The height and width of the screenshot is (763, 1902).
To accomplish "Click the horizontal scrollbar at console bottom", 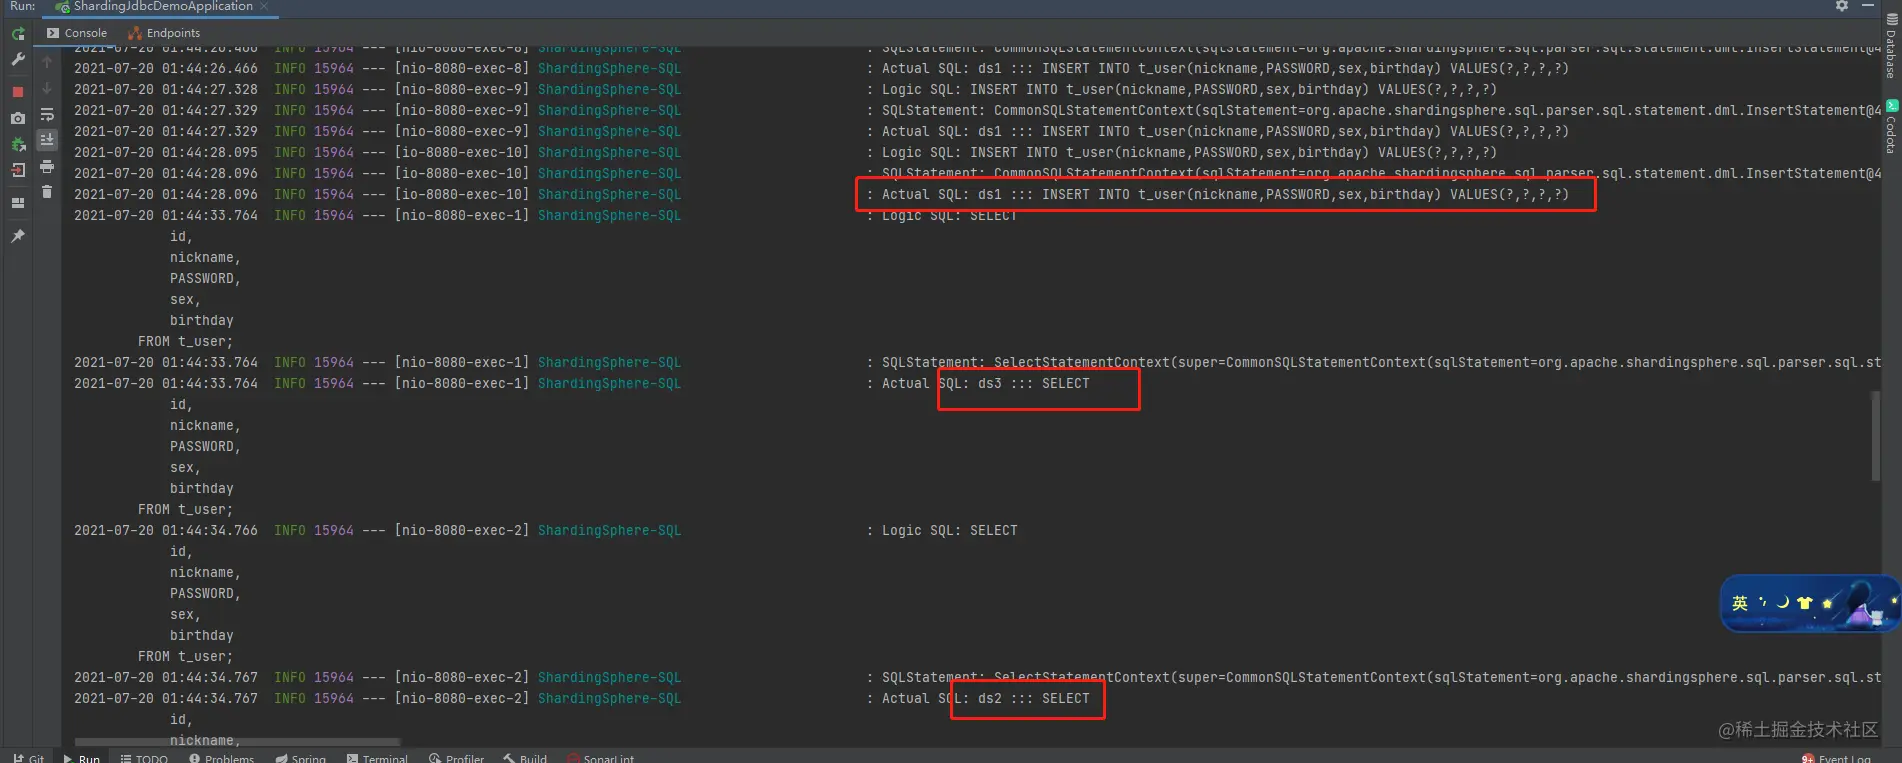I will click(x=238, y=742).
